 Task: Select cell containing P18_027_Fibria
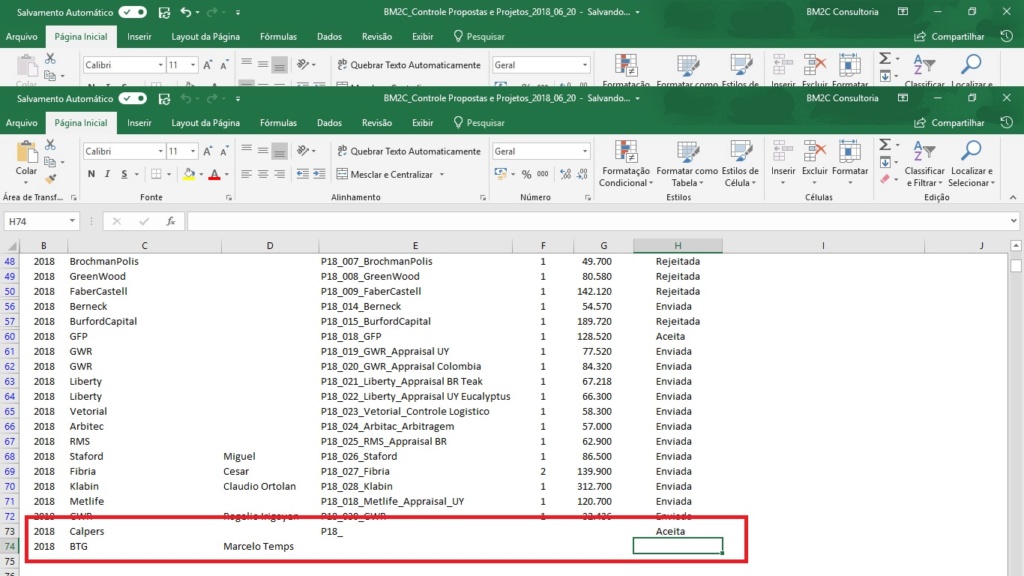(x=415, y=472)
